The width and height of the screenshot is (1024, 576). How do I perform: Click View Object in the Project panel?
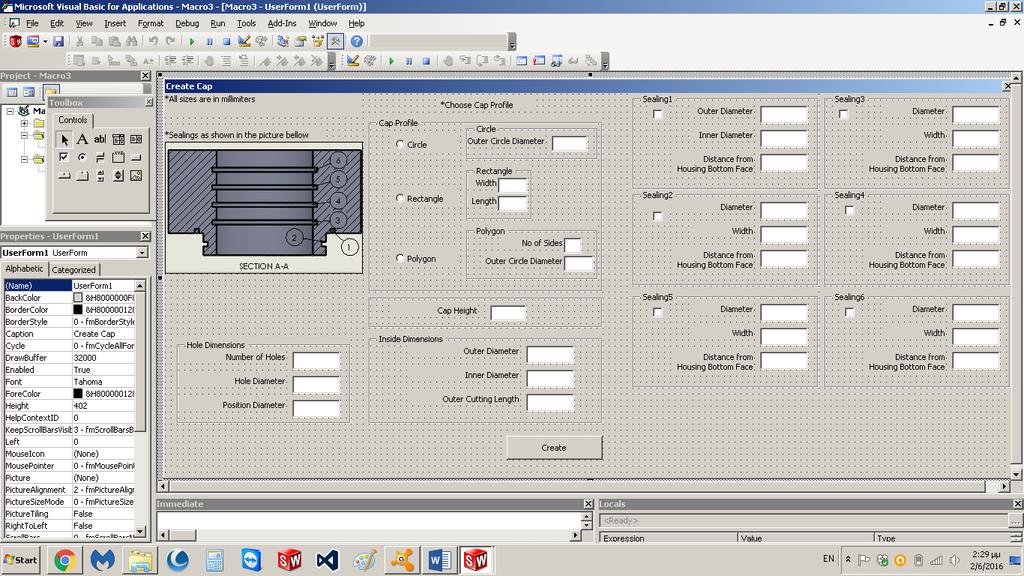tap(29, 91)
